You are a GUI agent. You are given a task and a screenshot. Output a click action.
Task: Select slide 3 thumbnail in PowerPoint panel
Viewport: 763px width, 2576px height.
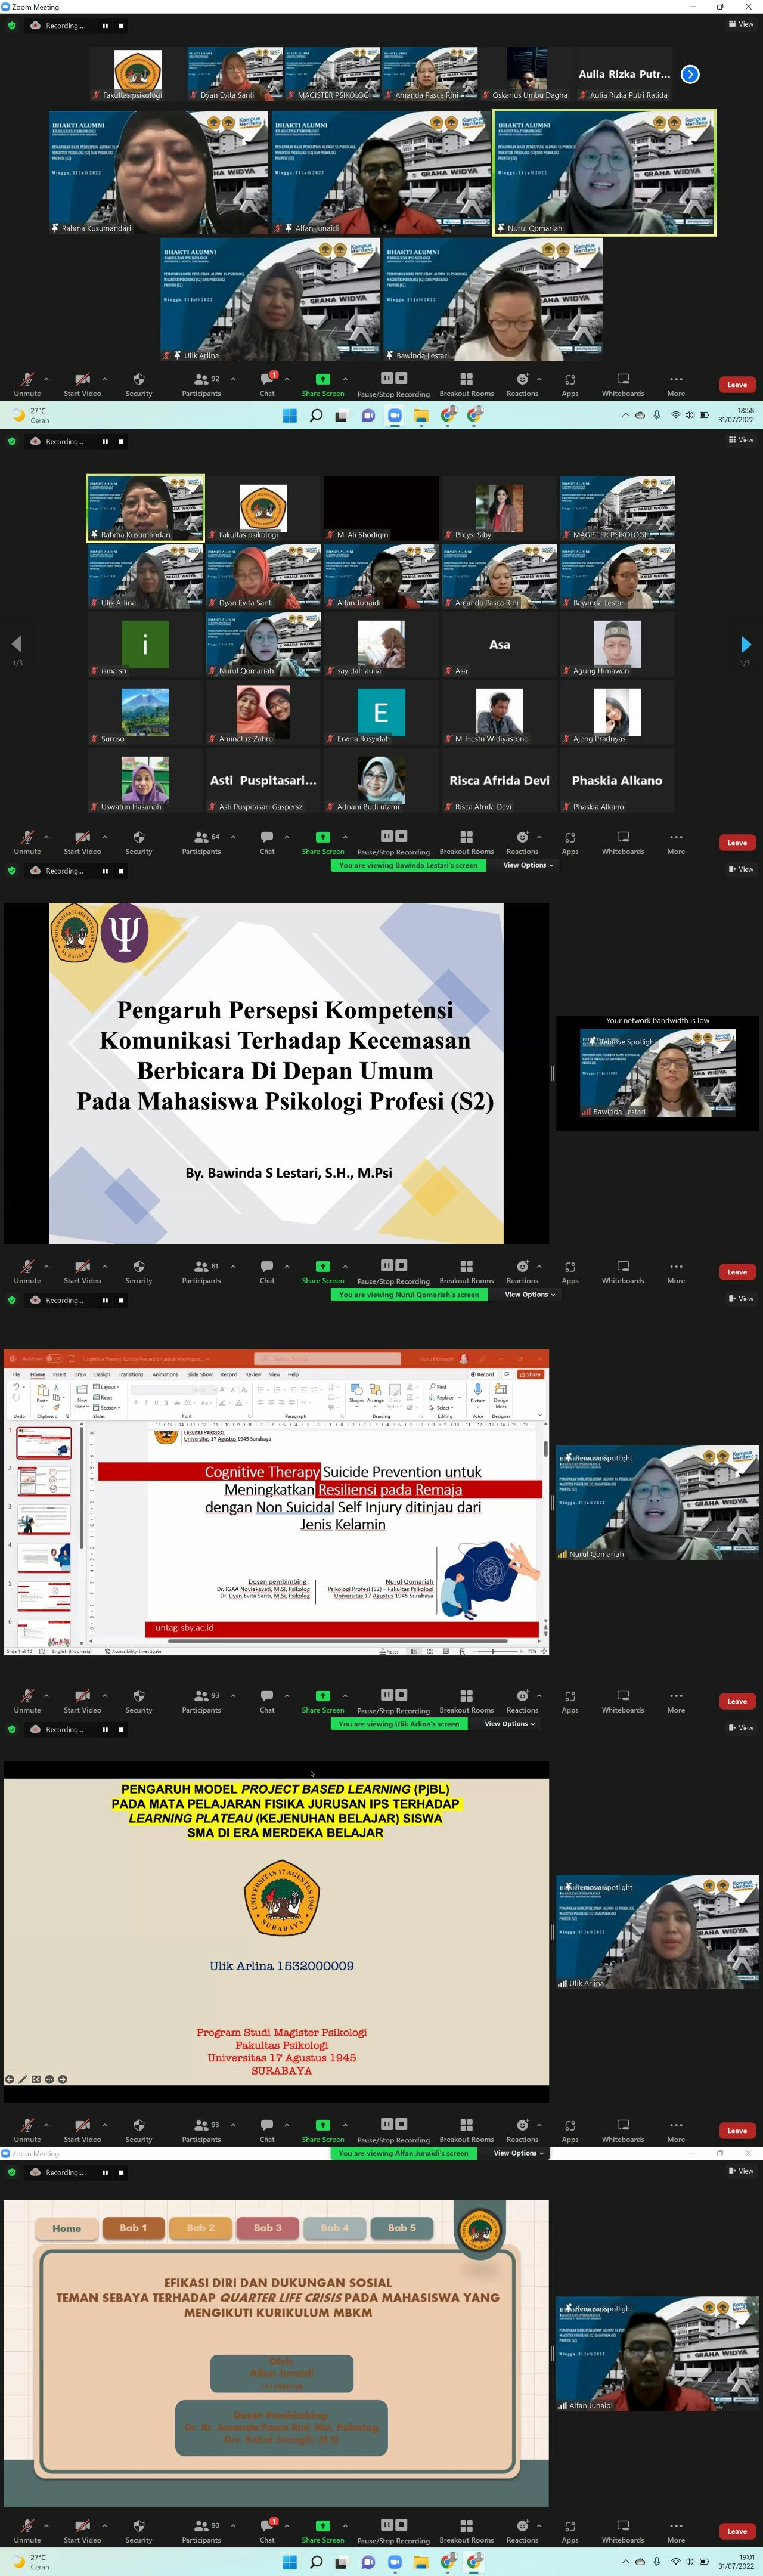tap(44, 1520)
